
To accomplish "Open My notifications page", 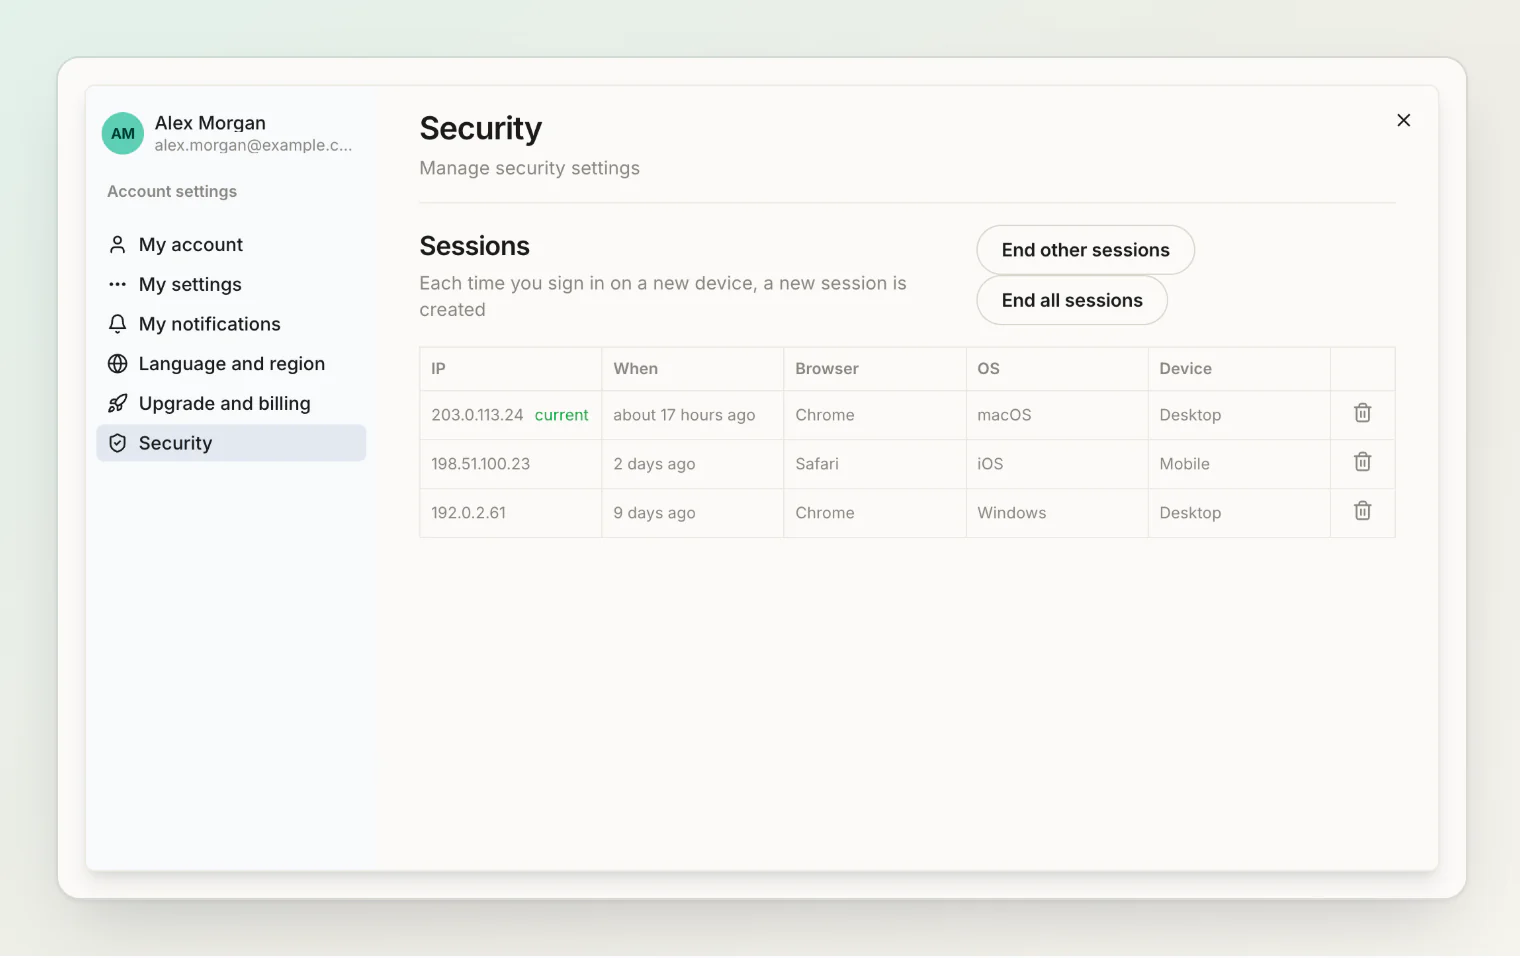I will point(231,324).
